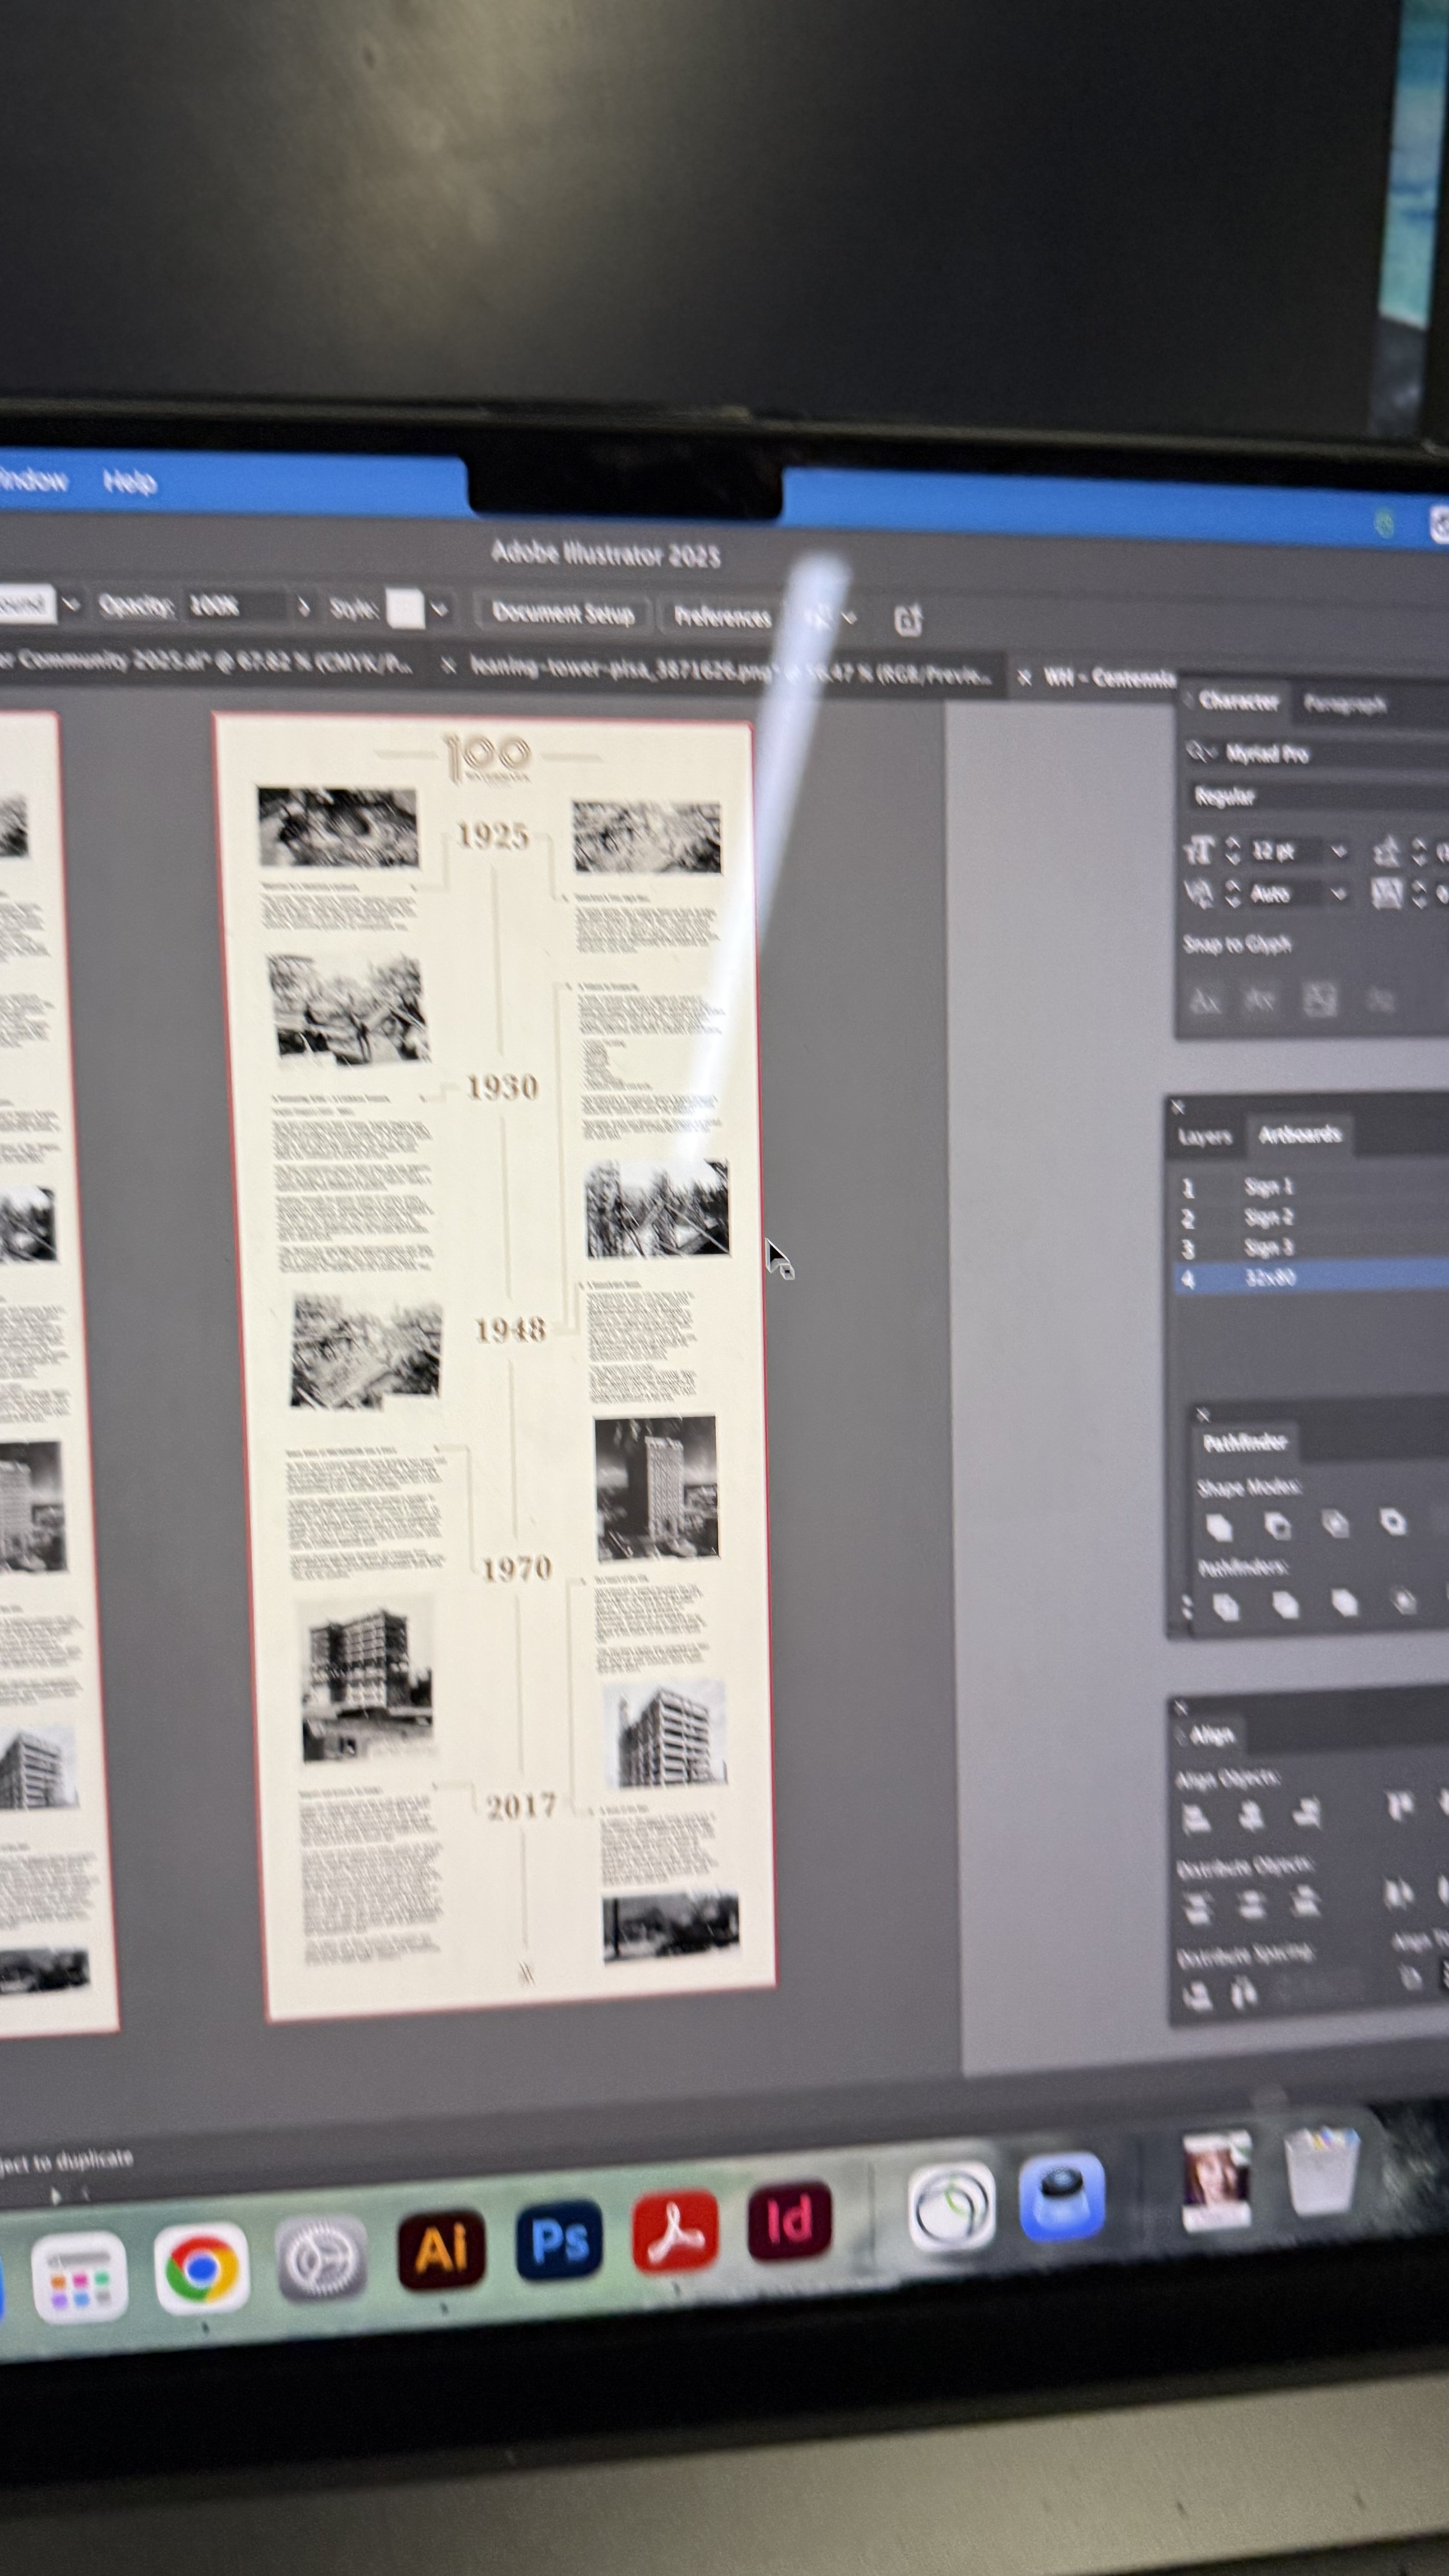This screenshot has height=2576, width=1449.
Task: Click the Preferences button
Action: click(x=722, y=617)
